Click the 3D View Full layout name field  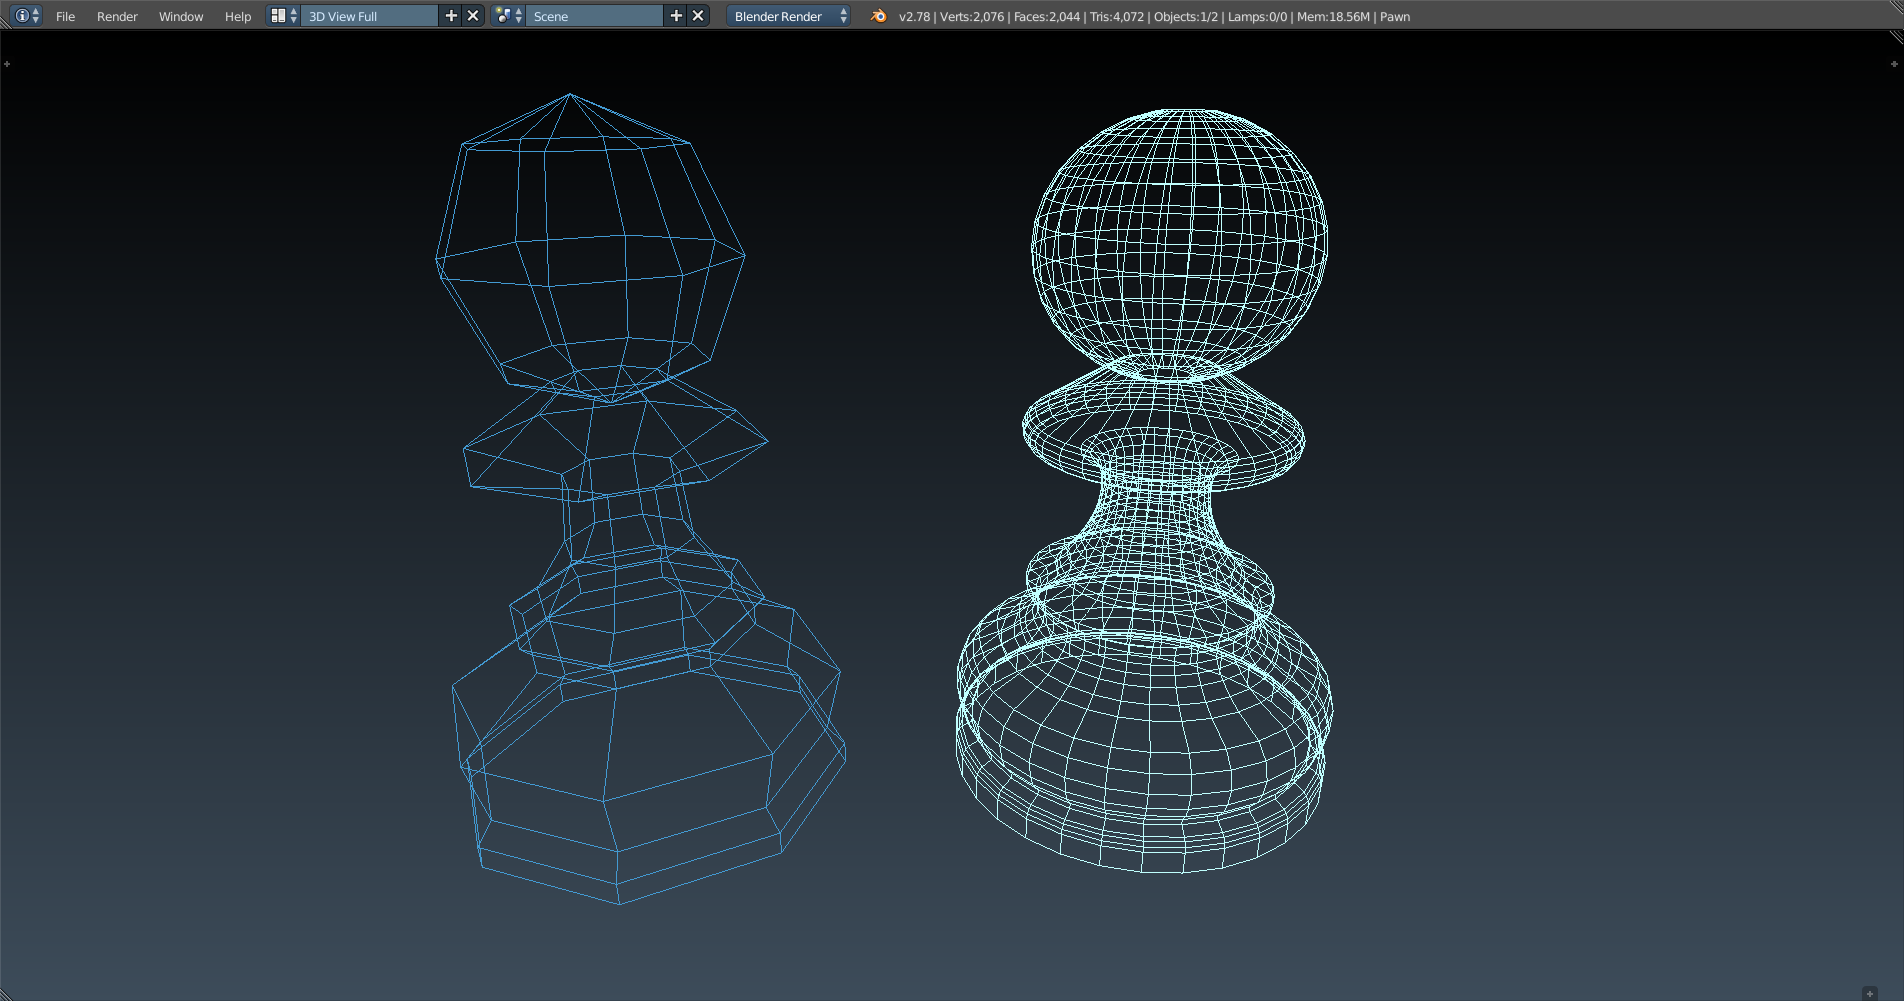click(x=369, y=16)
